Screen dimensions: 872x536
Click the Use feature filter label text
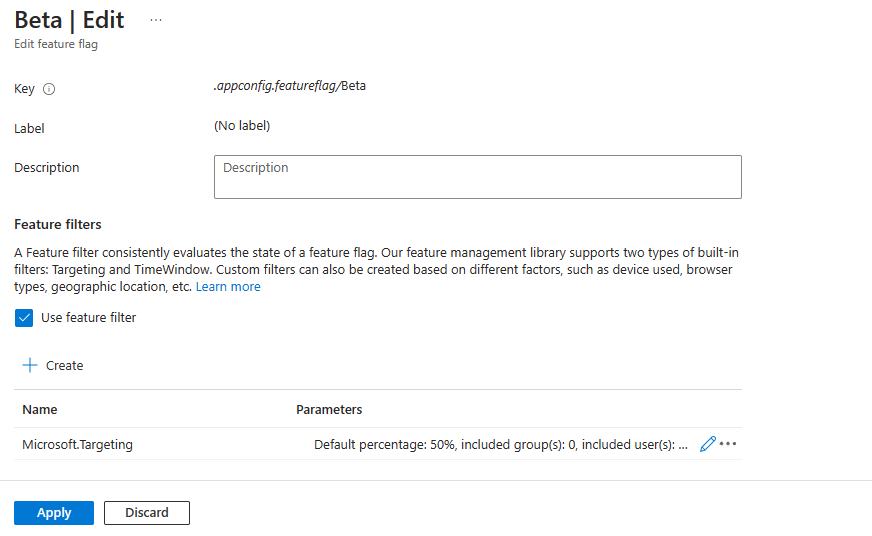point(88,318)
